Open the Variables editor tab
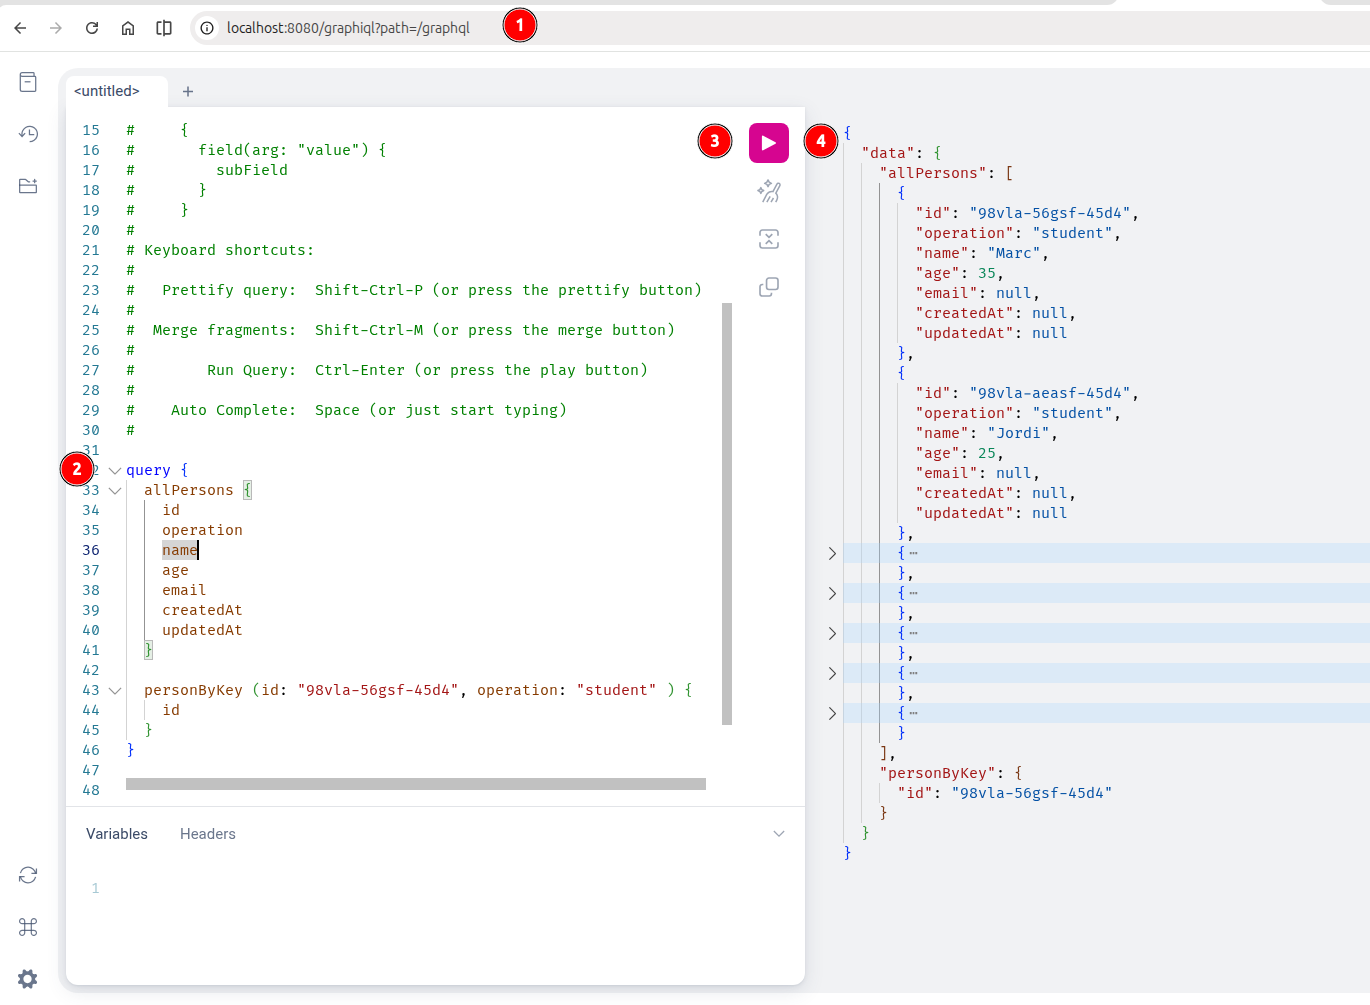The height and width of the screenshot is (1005, 1370). (117, 834)
